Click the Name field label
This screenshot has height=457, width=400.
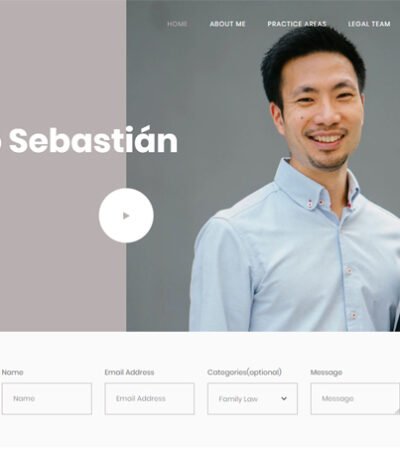(x=12, y=372)
